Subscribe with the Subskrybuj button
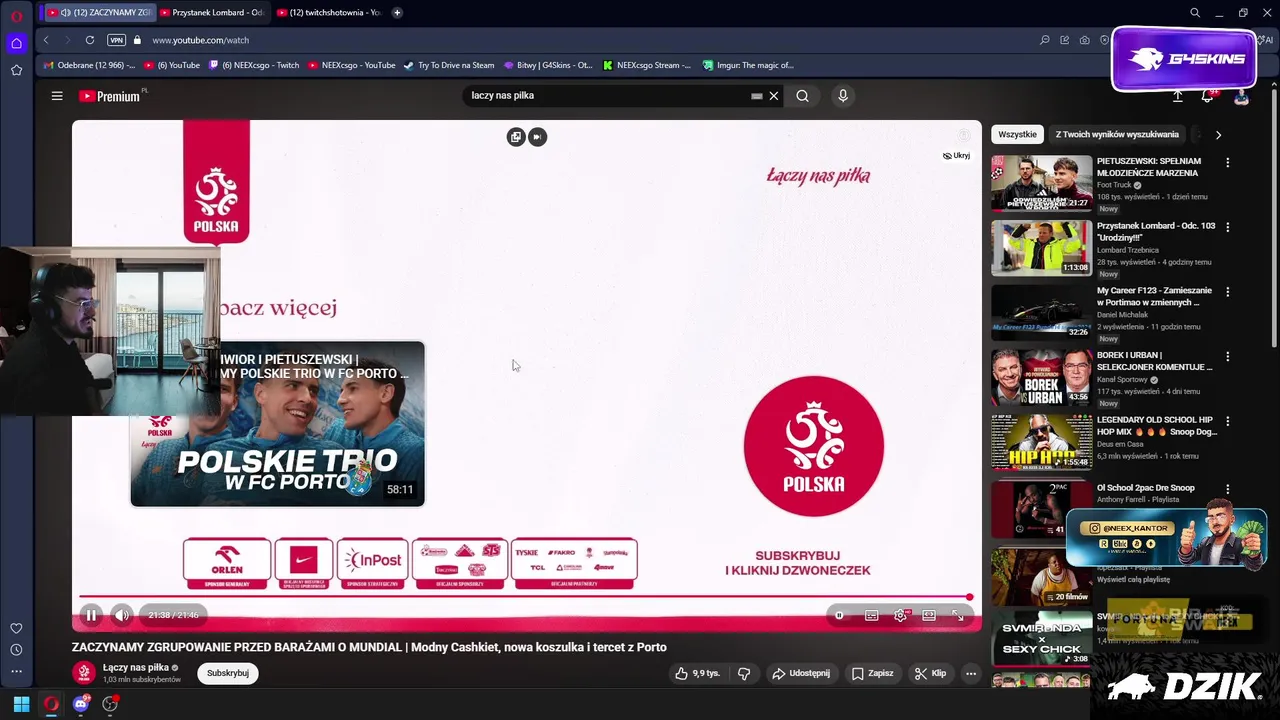1280x720 pixels. click(228, 673)
